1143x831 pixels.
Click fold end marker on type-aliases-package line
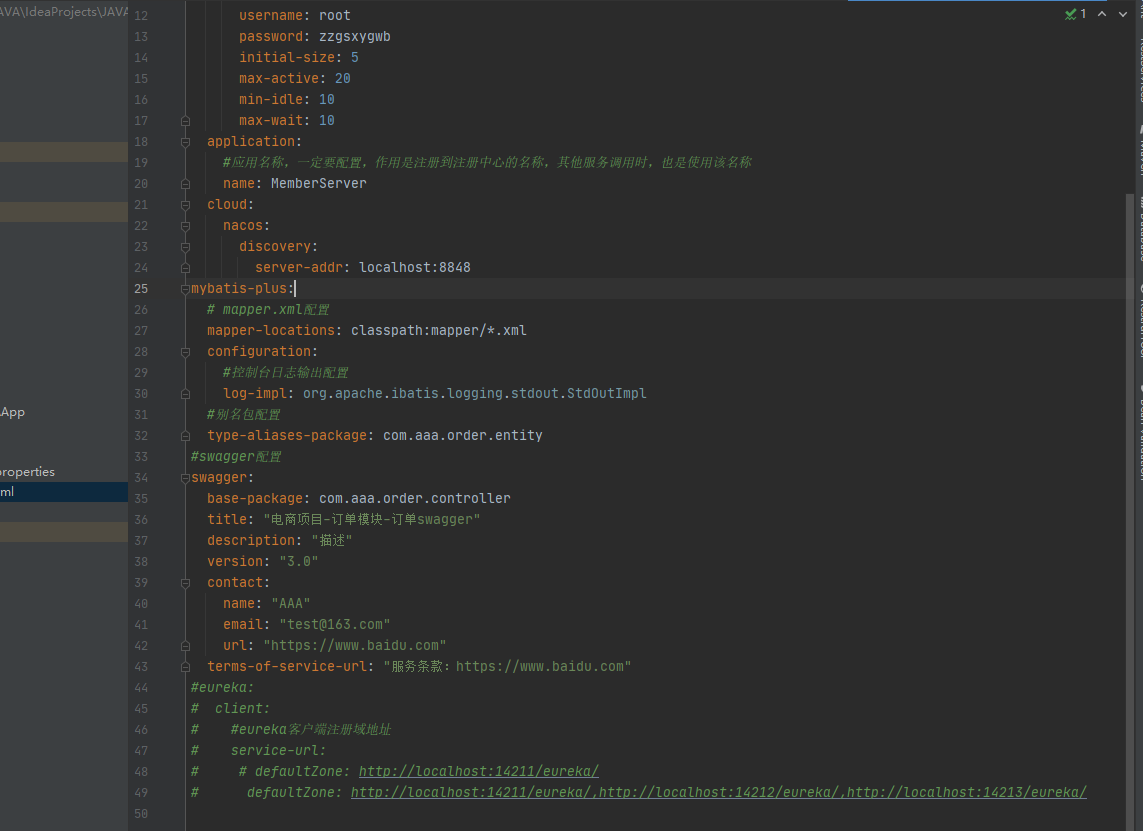click(x=185, y=436)
